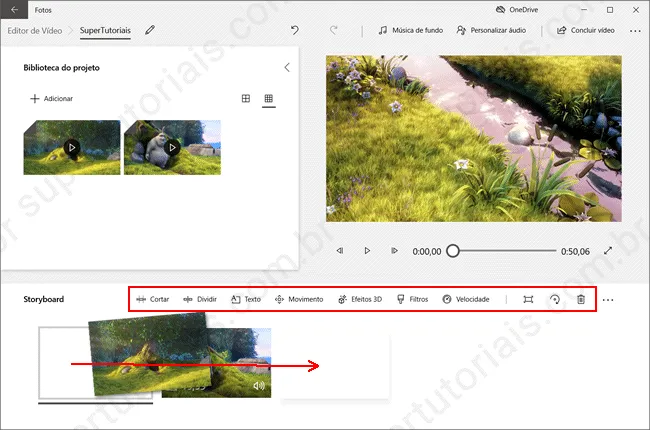Viewport: 650px width, 430px height.
Task: Choose the Dividir split tool
Action: point(200,299)
